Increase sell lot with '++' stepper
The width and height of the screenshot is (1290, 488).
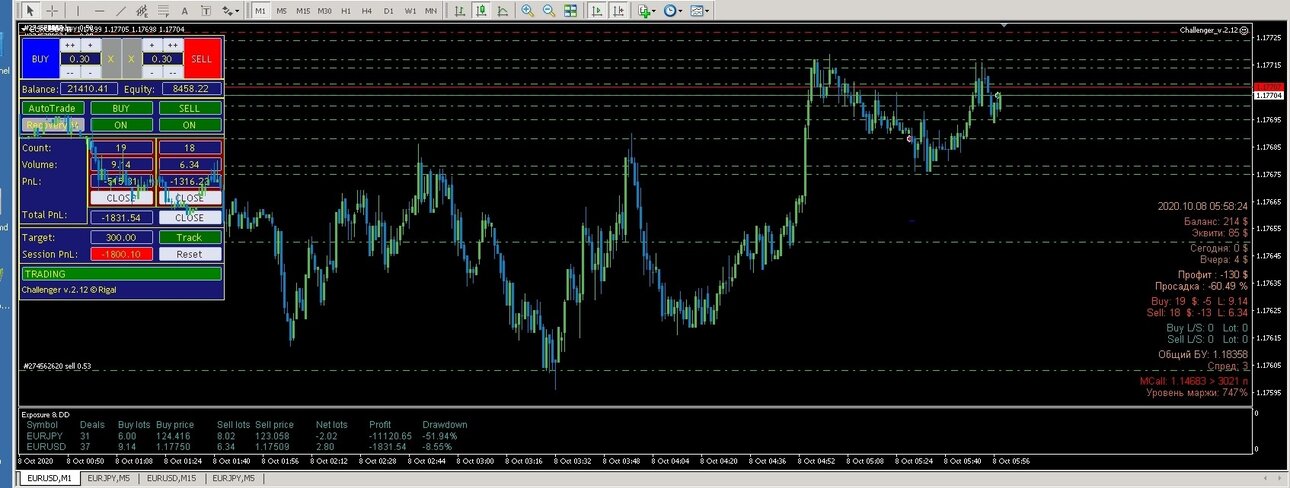pyautogui.click(x=172, y=46)
